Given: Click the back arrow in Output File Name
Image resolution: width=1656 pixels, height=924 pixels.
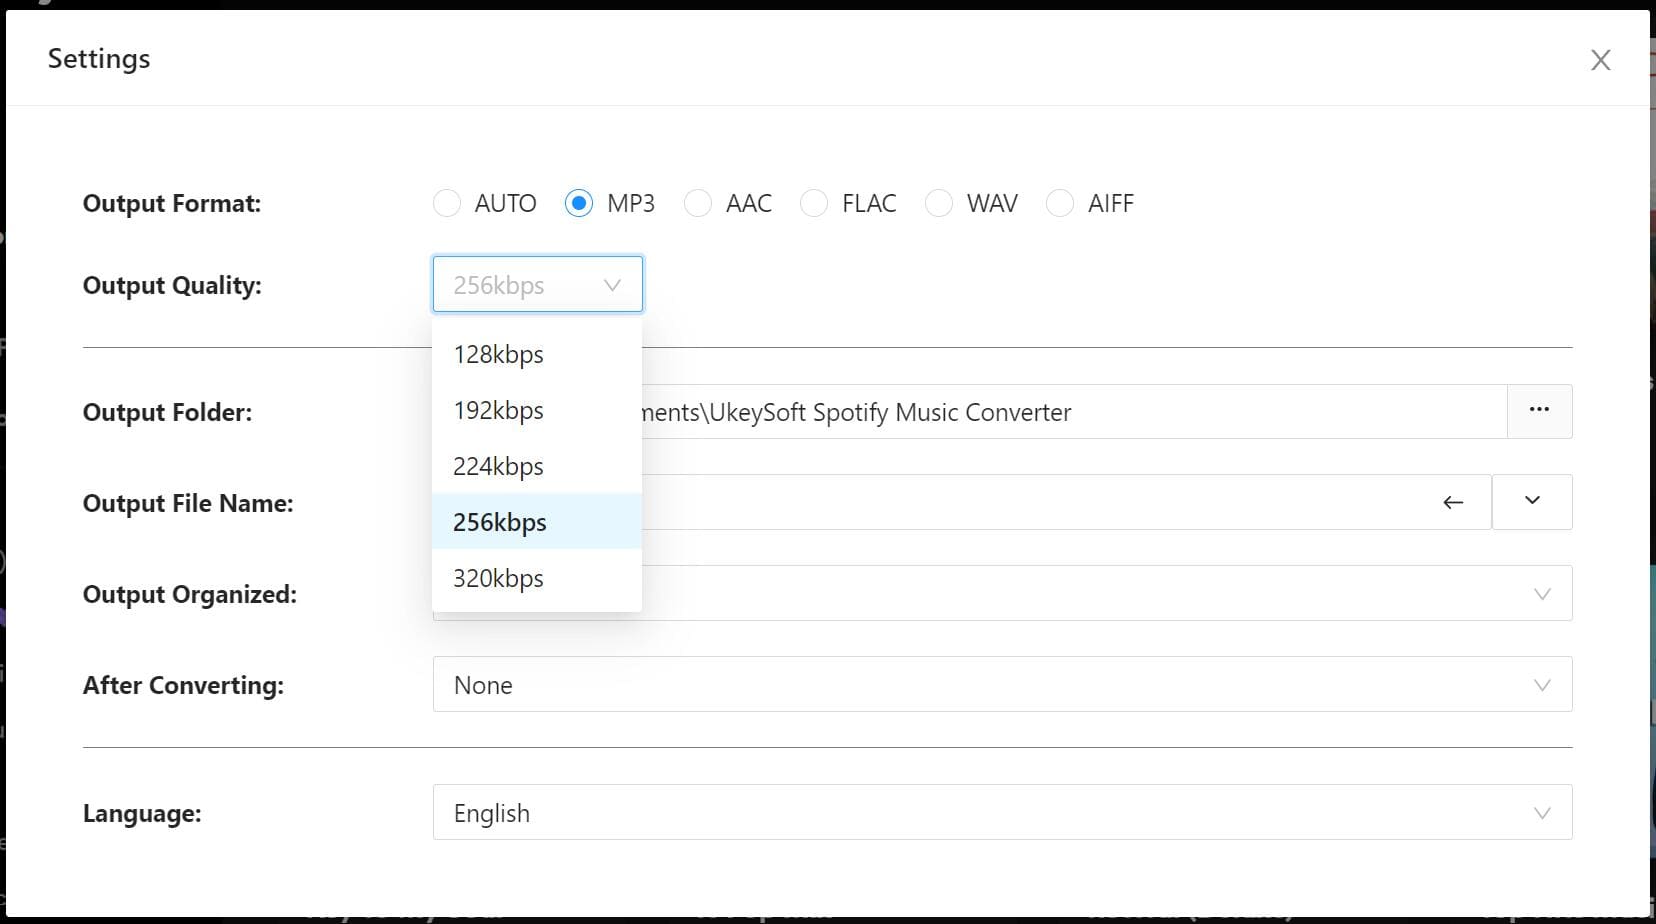Looking at the screenshot, I should coord(1453,503).
